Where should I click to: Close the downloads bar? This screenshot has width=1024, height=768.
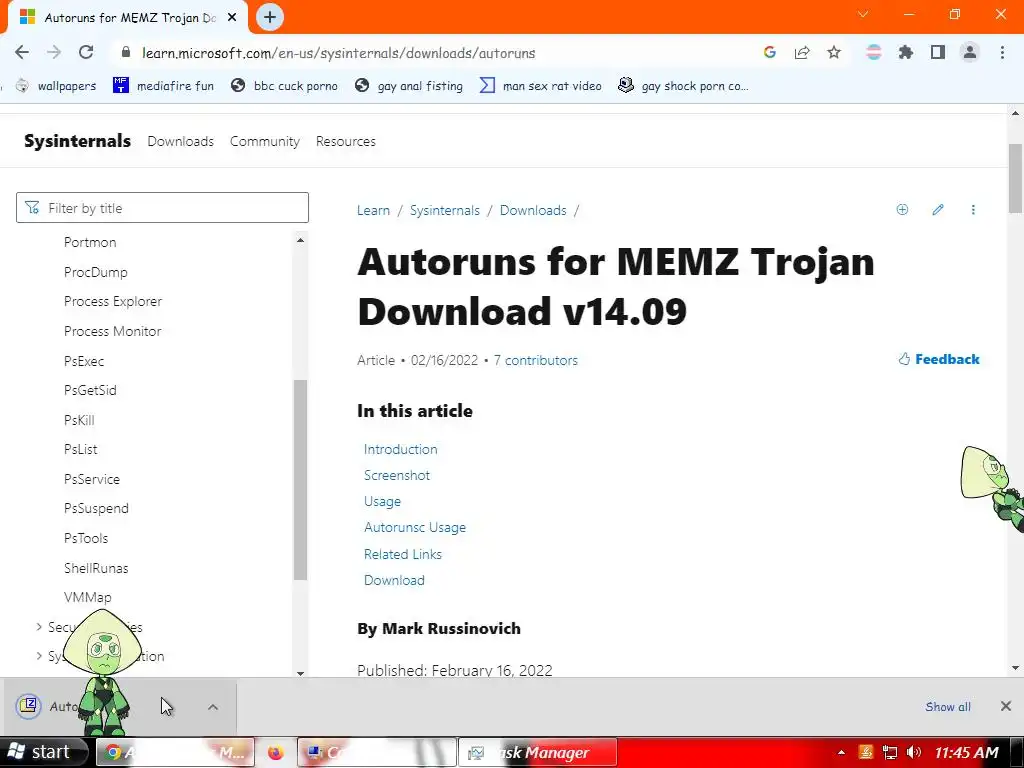(x=1006, y=706)
